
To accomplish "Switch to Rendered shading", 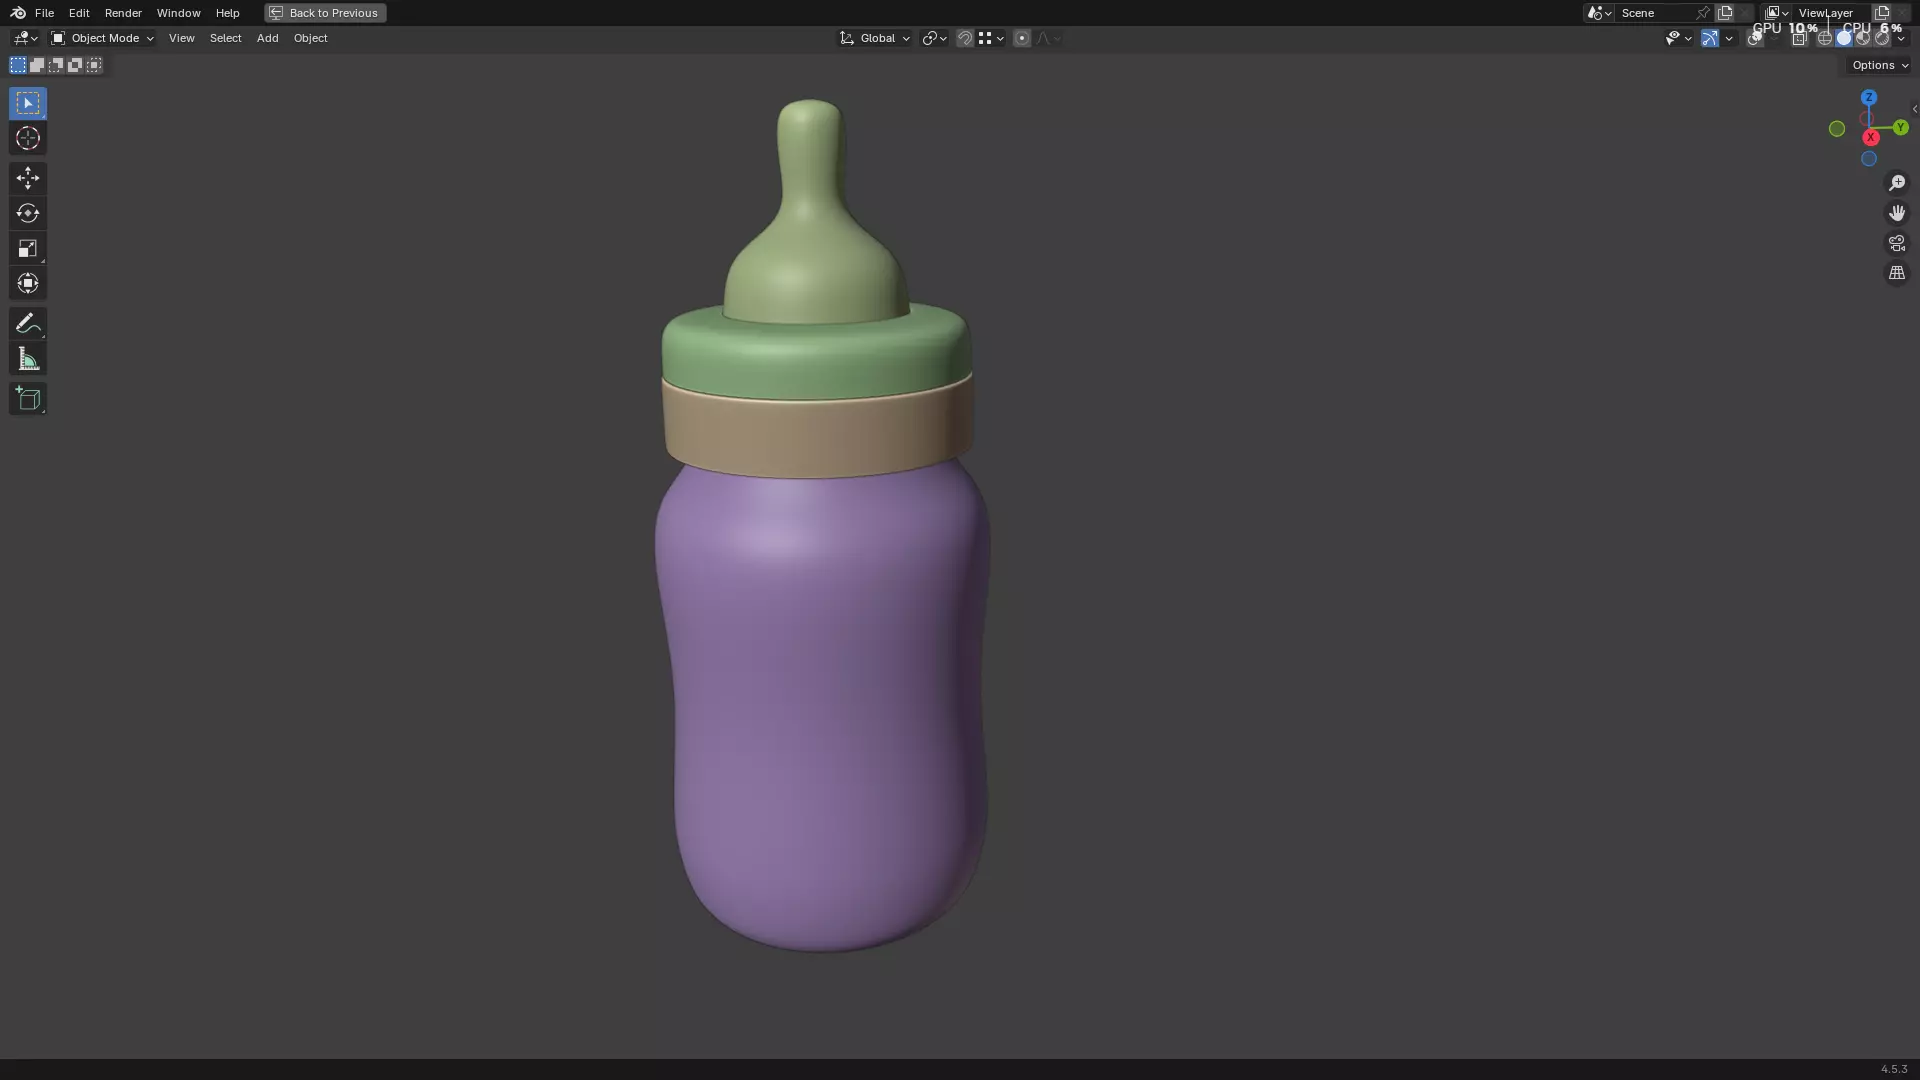I will point(1882,38).
